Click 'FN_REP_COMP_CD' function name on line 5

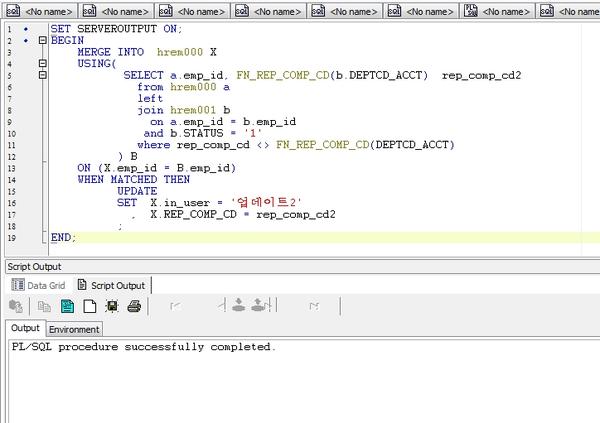[x=283, y=75]
